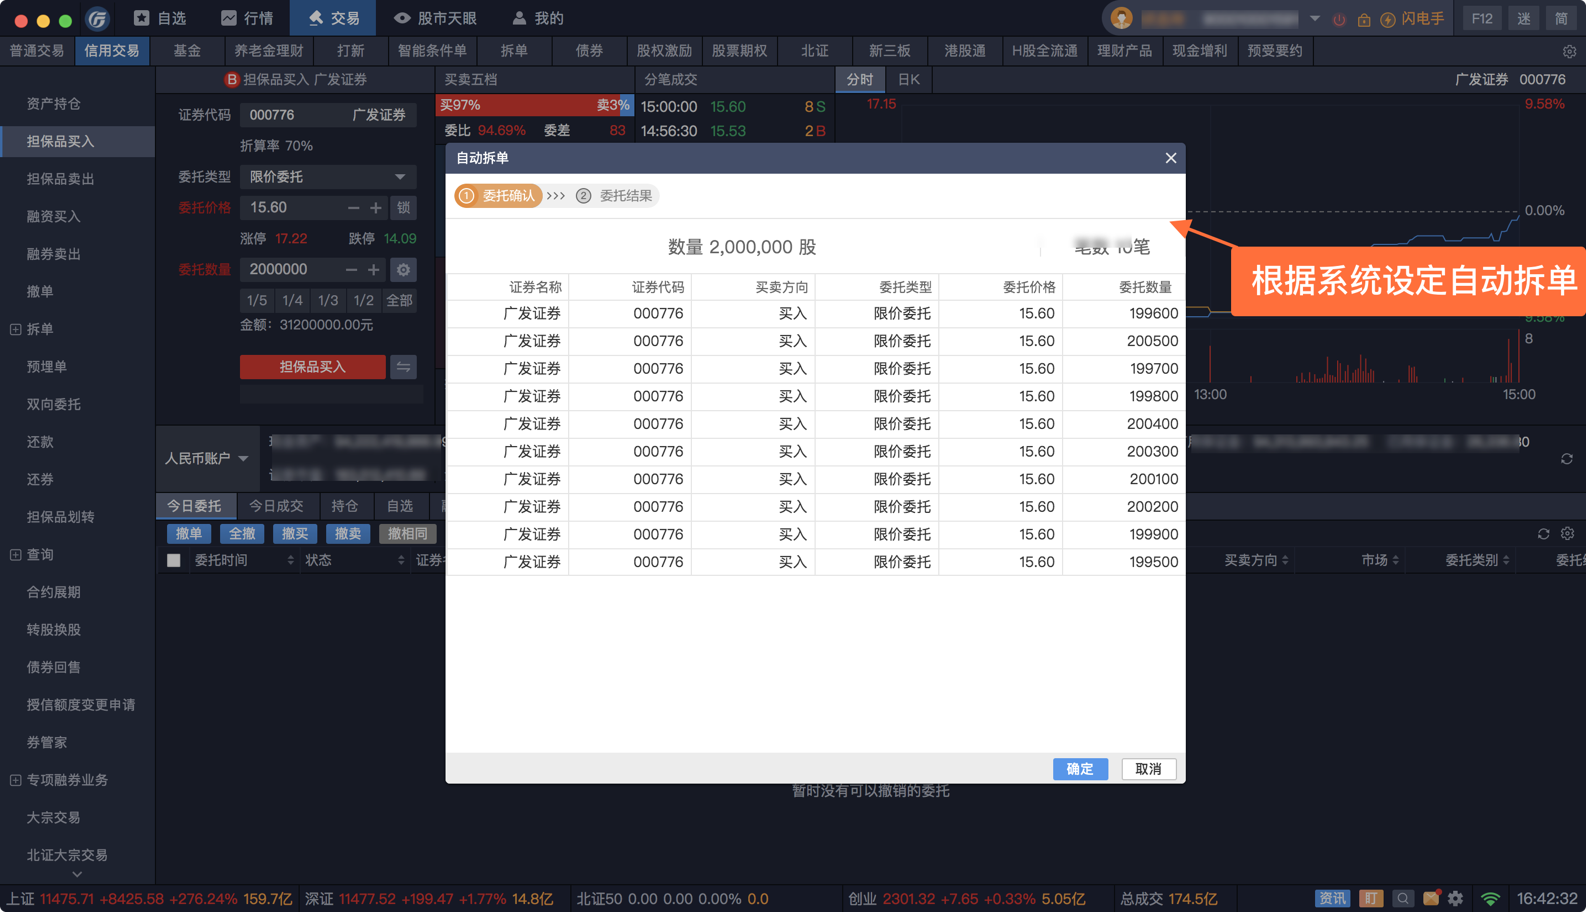Increase the 委托数量 with plus icon
Image resolution: width=1586 pixels, height=912 pixels.
pyautogui.click(x=374, y=269)
